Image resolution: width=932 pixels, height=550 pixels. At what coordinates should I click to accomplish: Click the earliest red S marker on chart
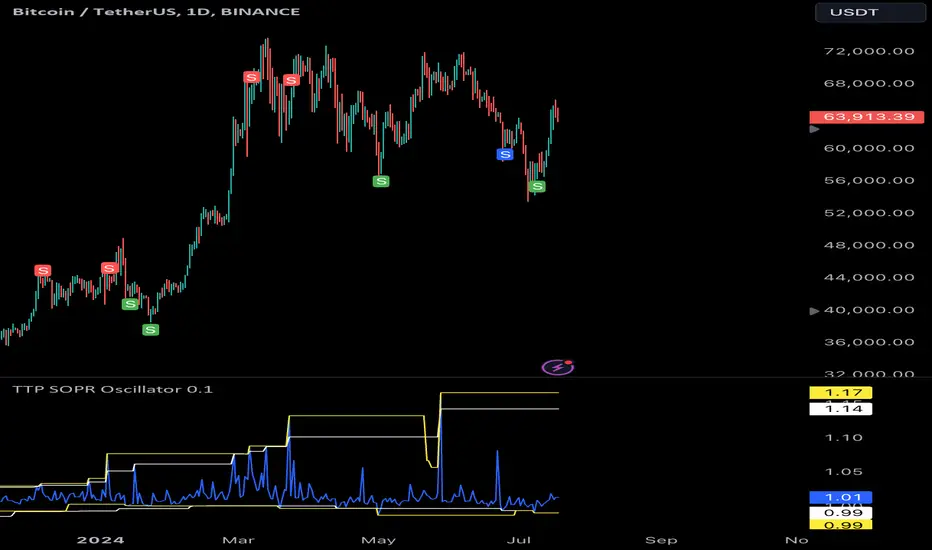pyautogui.click(x=42, y=271)
